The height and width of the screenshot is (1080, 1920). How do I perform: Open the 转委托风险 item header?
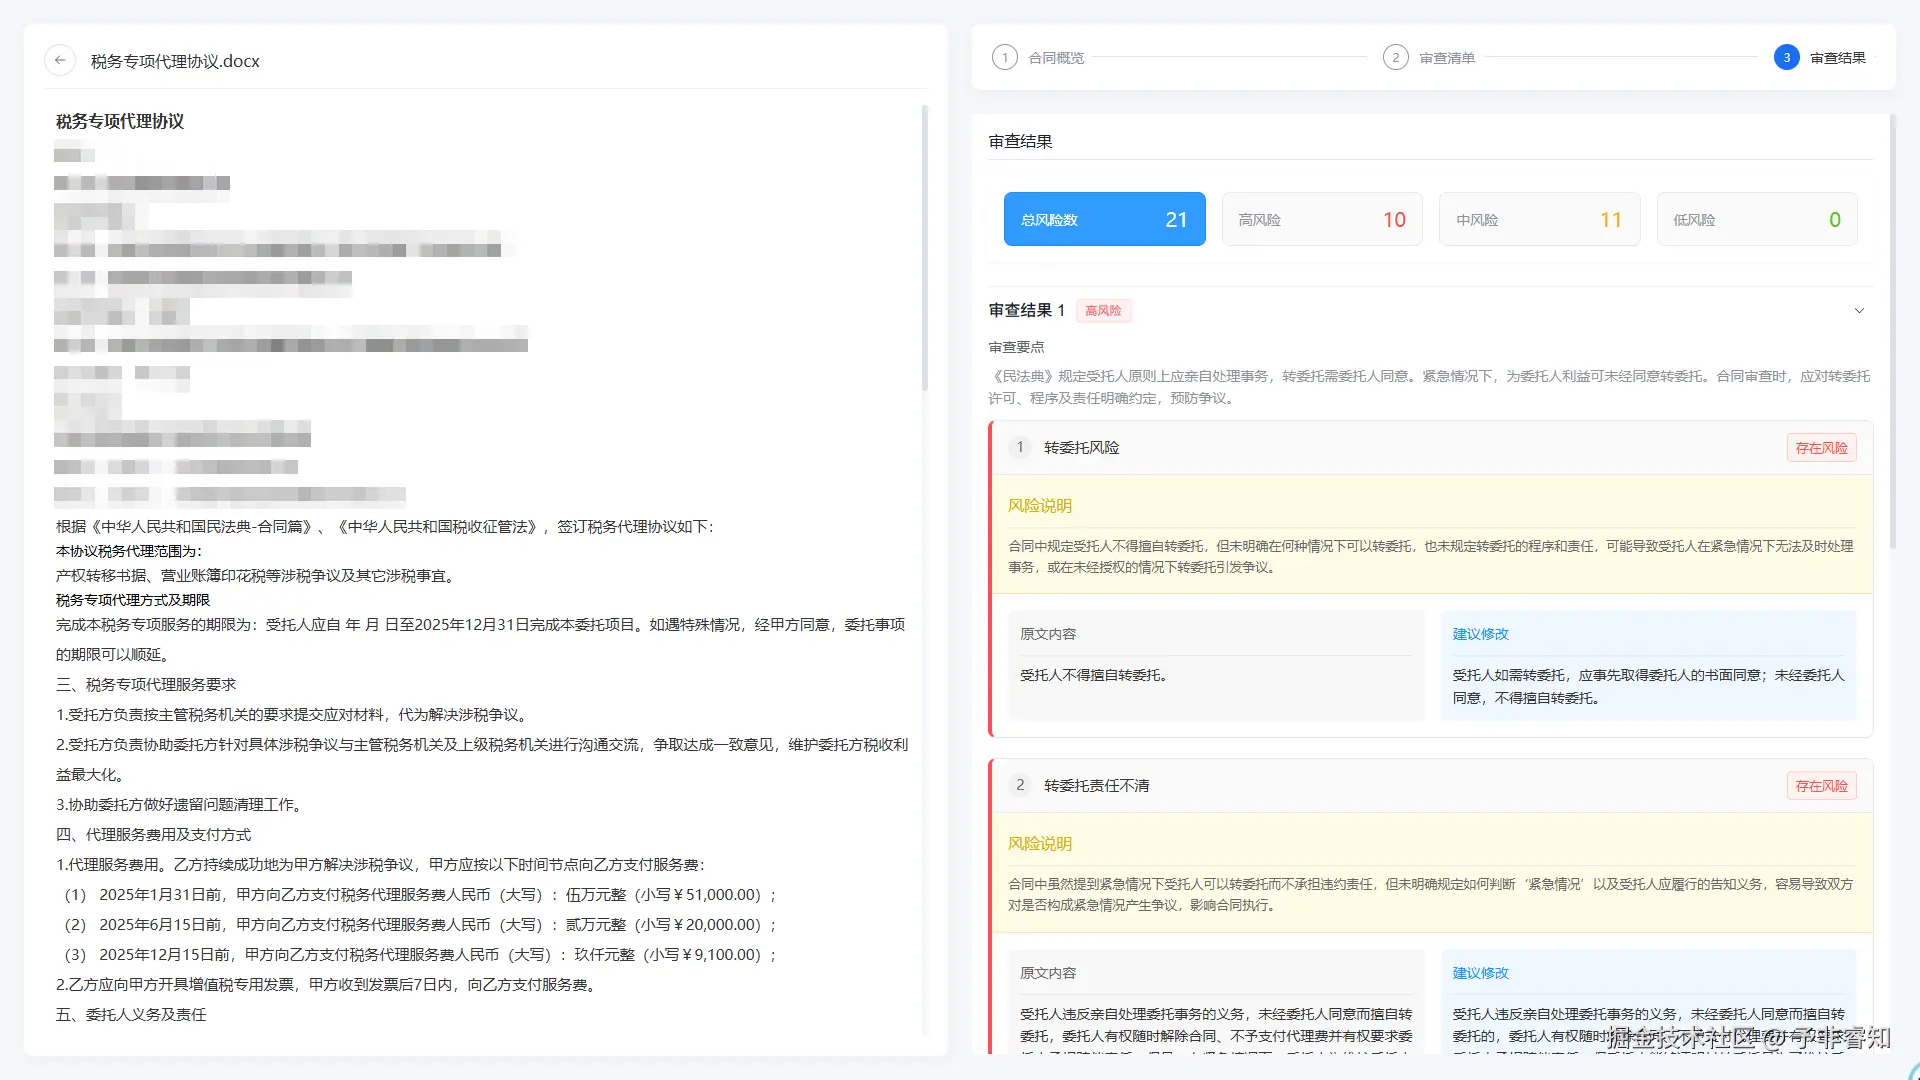(1082, 448)
